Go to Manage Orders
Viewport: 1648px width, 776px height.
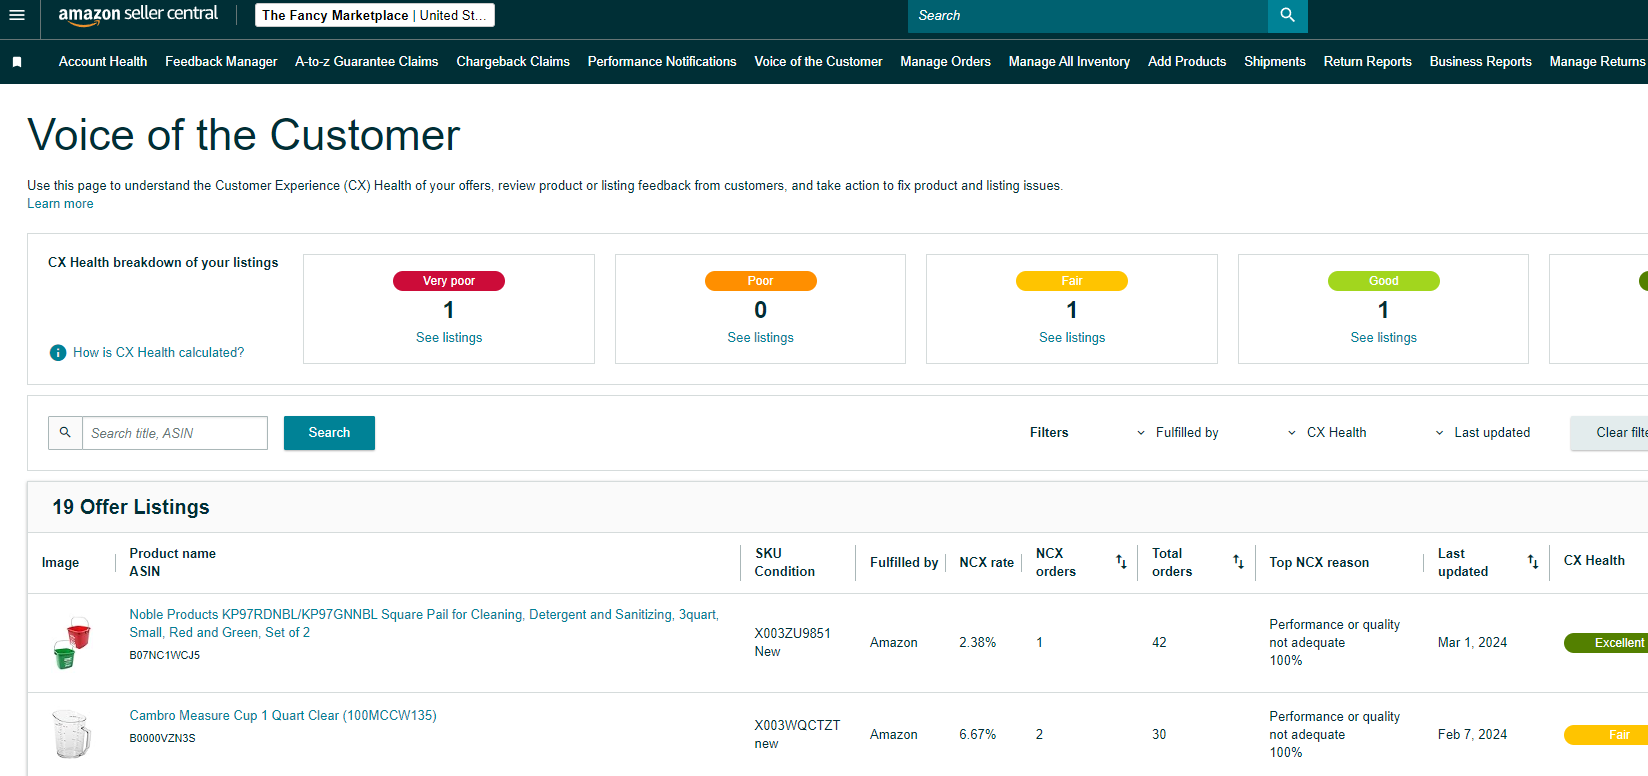point(945,62)
